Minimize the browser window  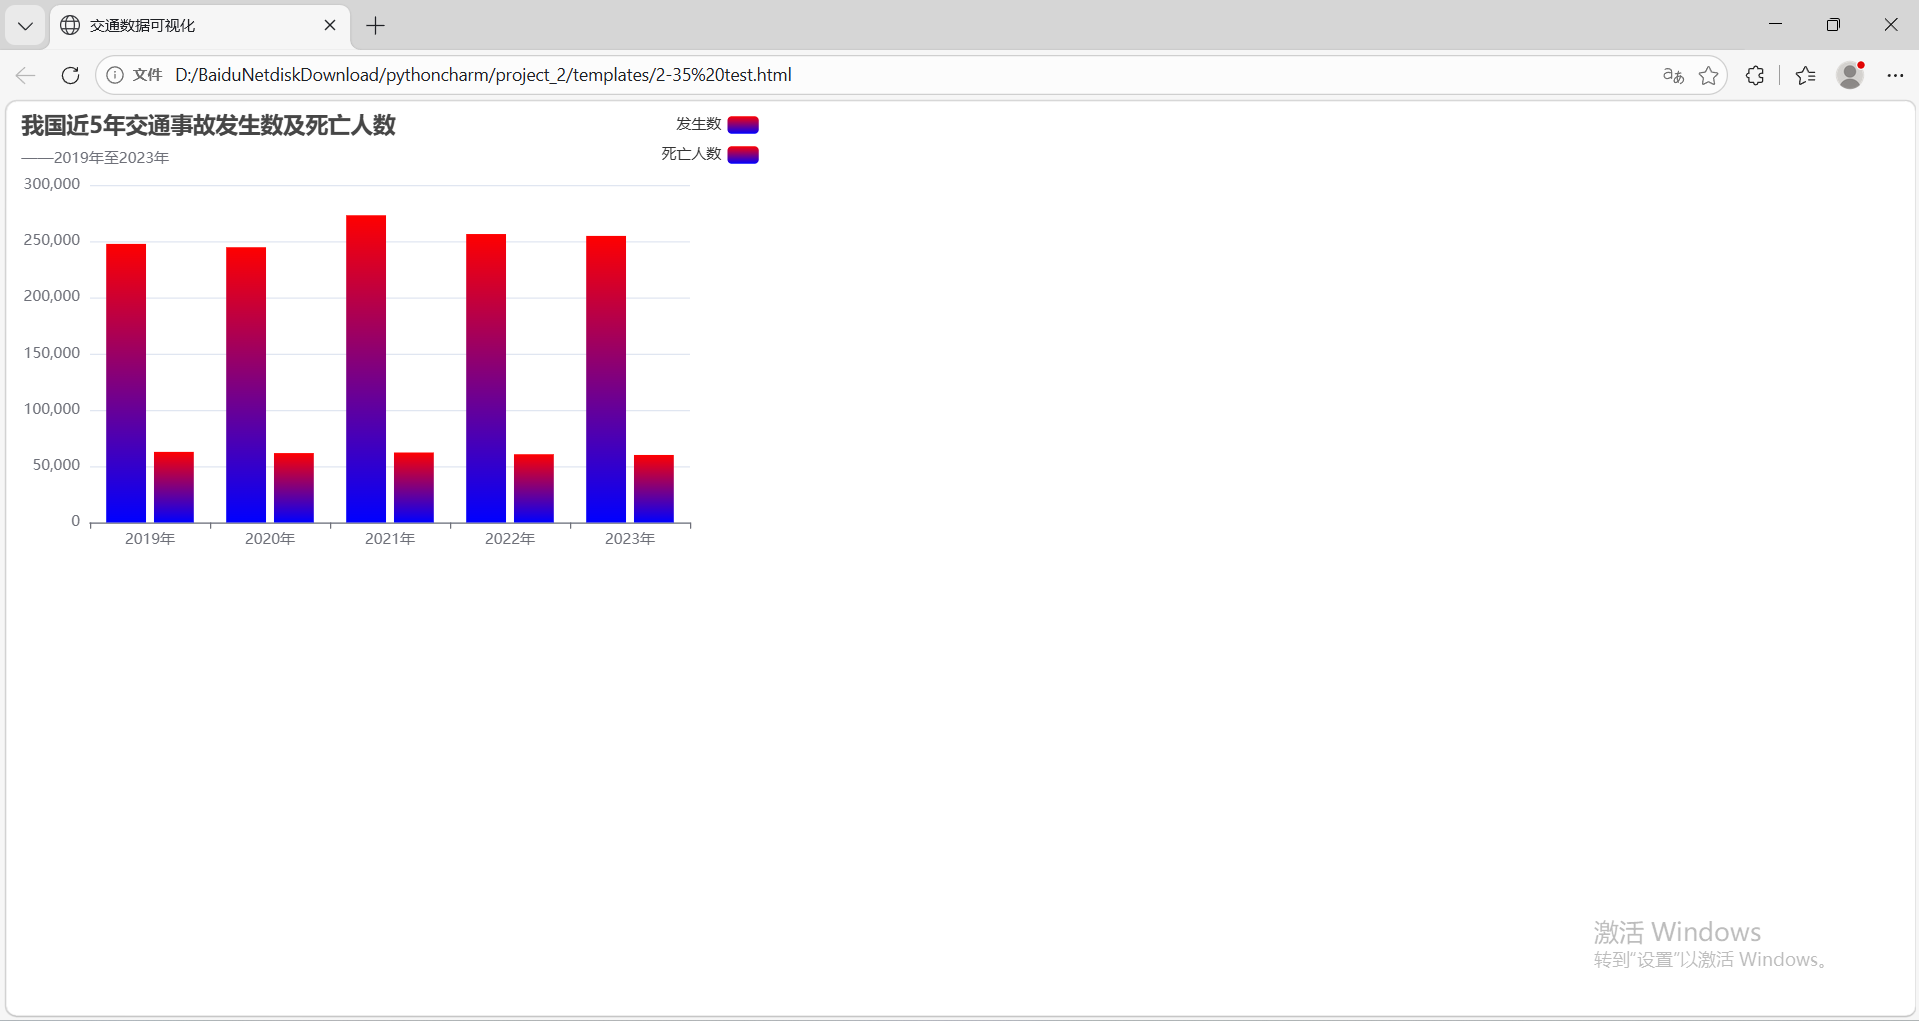pyautogui.click(x=1776, y=25)
